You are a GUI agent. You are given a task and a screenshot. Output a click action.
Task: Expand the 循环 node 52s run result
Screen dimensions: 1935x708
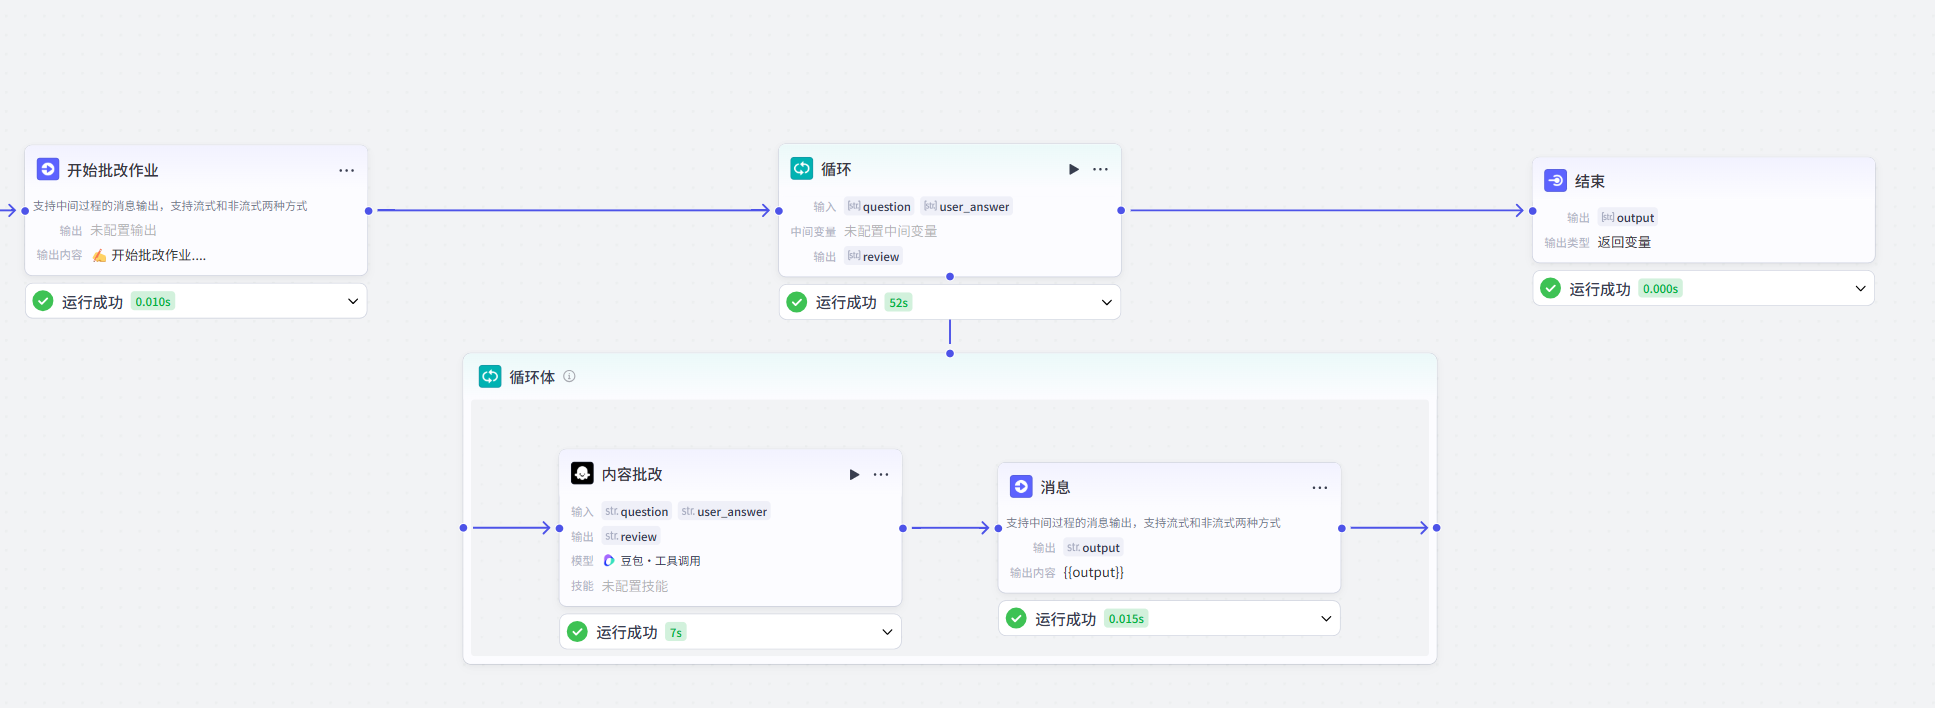1106,302
